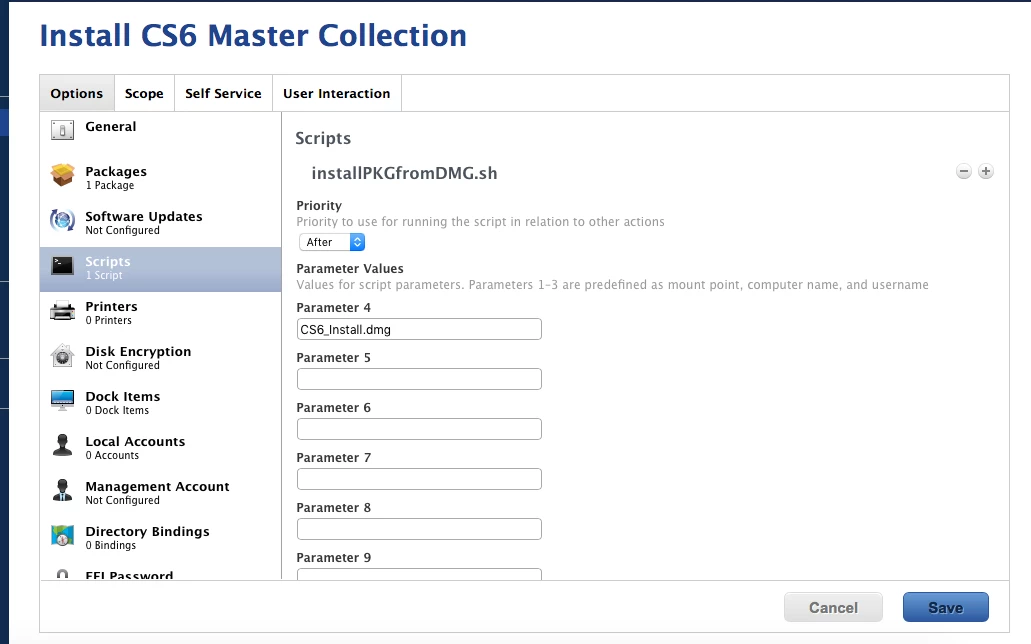Select the Packages box icon

pos(62,175)
